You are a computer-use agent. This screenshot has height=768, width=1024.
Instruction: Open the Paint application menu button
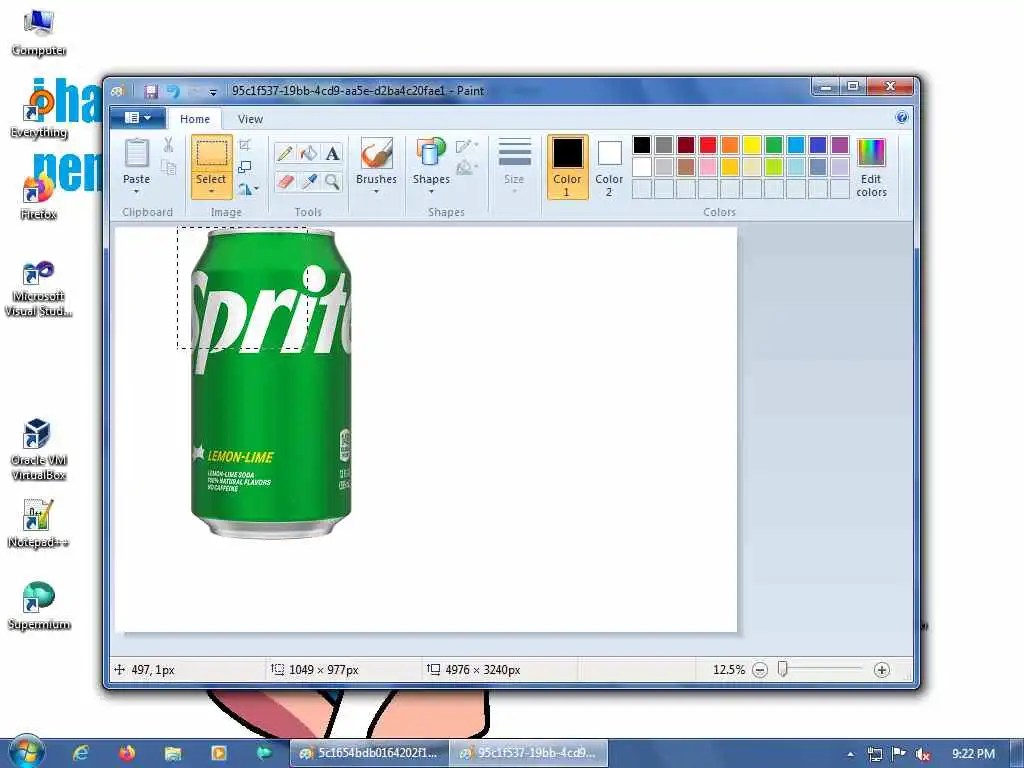(x=137, y=118)
